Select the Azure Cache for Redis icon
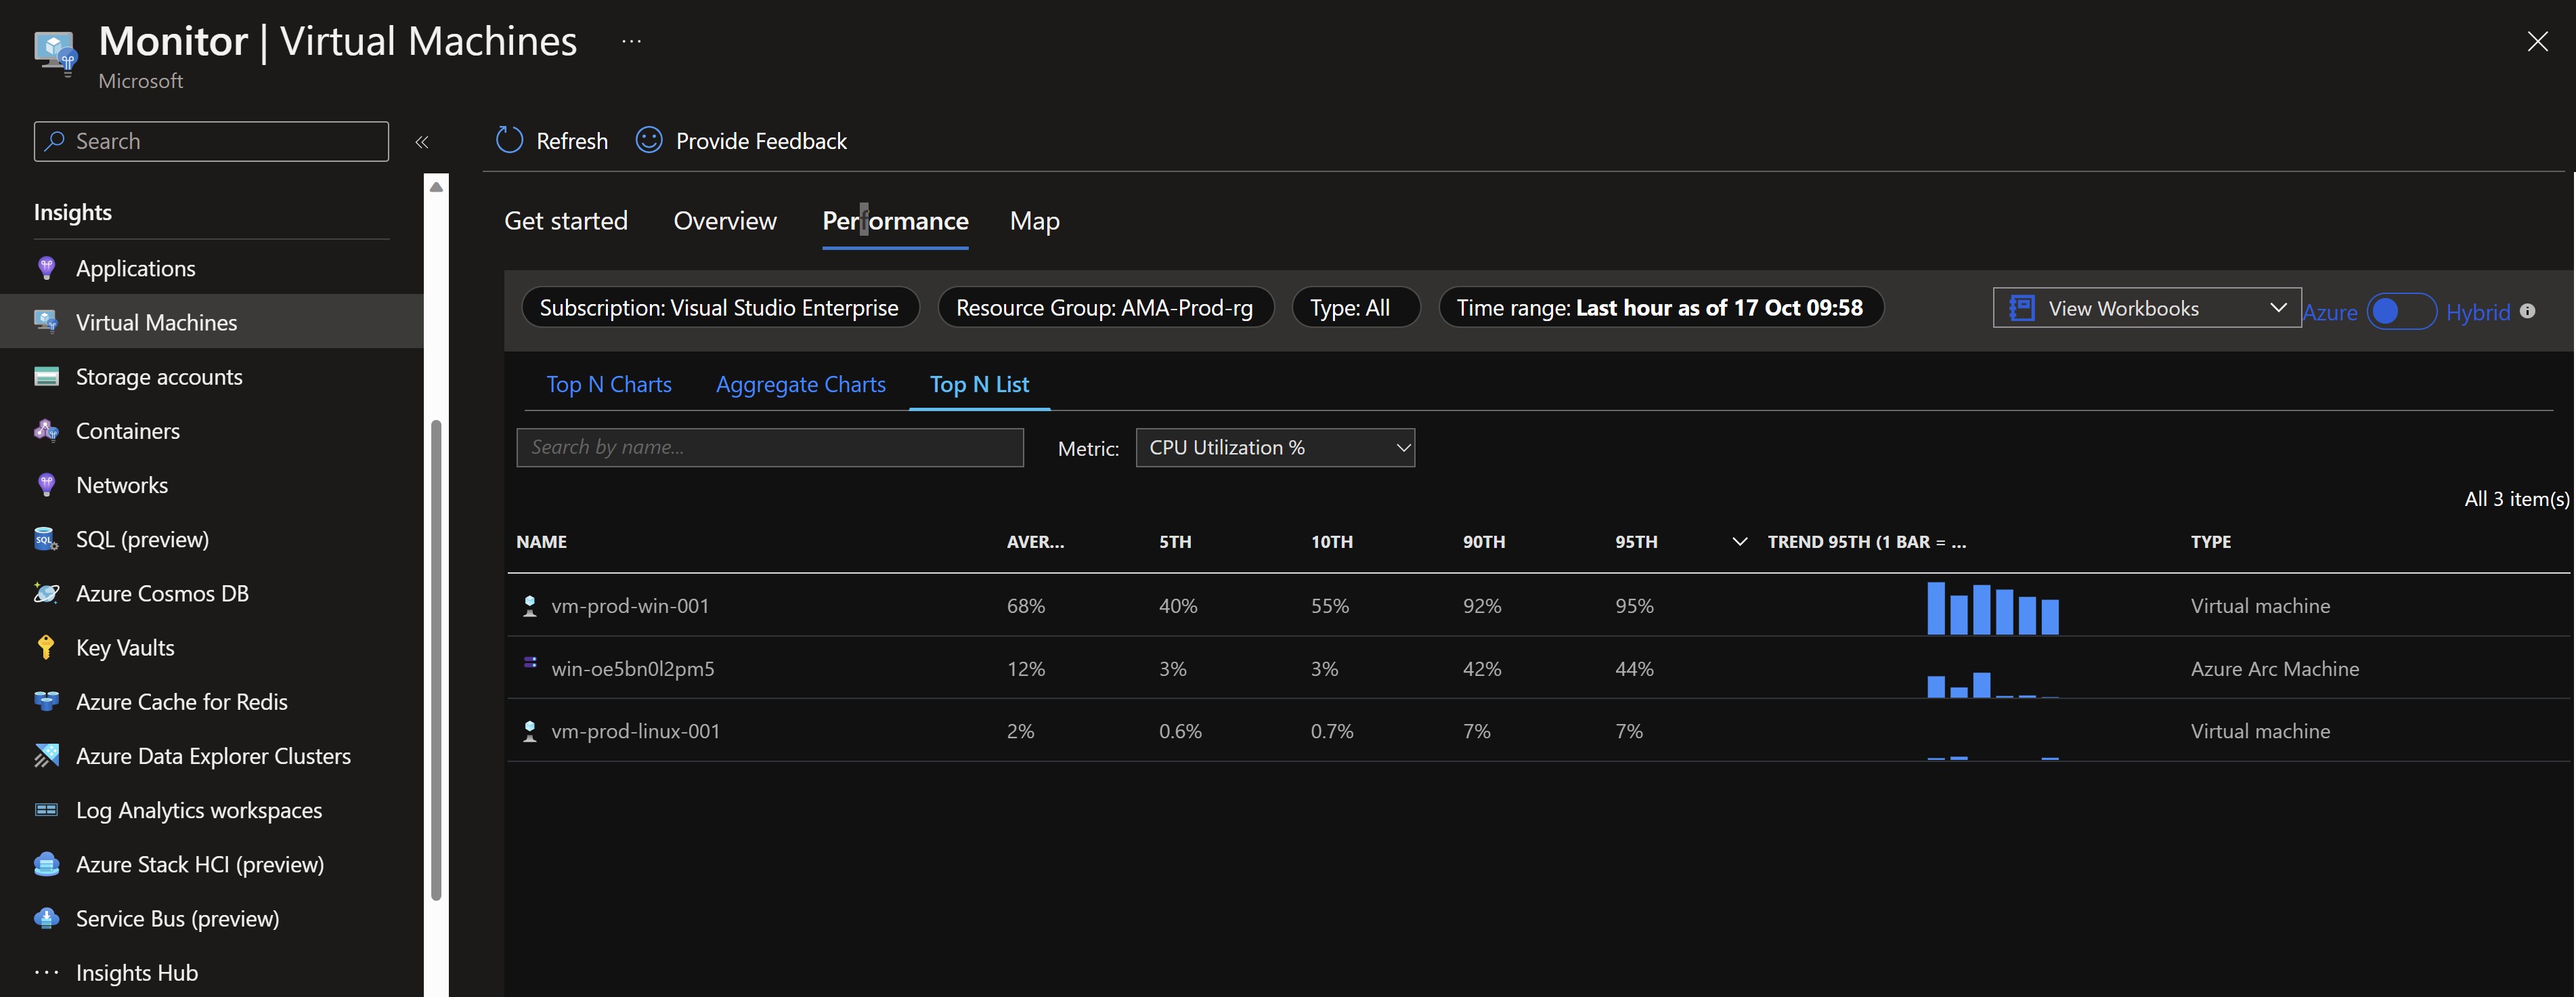The height and width of the screenshot is (997, 2576). (46, 701)
